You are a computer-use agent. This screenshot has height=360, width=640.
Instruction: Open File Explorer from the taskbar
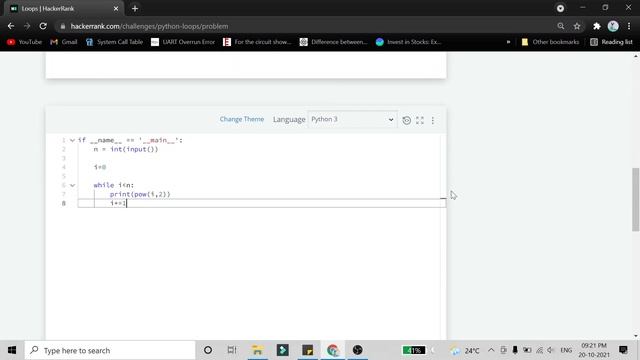tap(257, 350)
